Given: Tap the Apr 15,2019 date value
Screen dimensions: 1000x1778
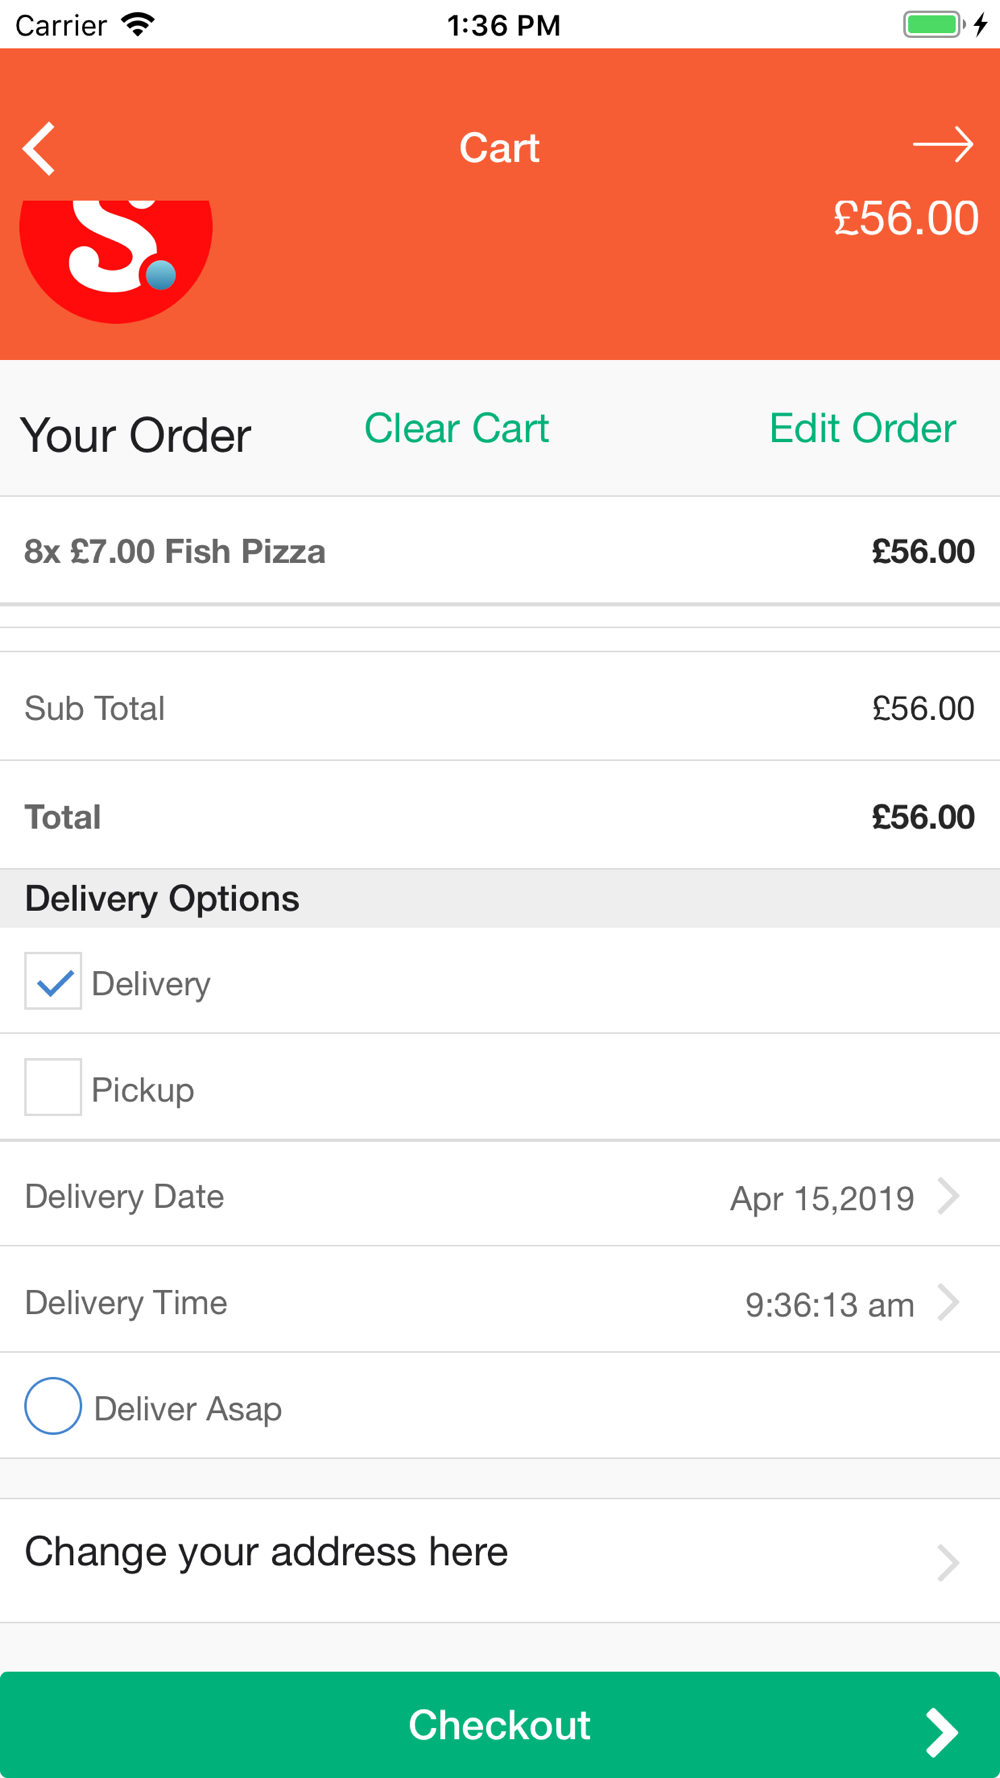Looking at the screenshot, I should pyautogui.click(x=822, y=1198).
